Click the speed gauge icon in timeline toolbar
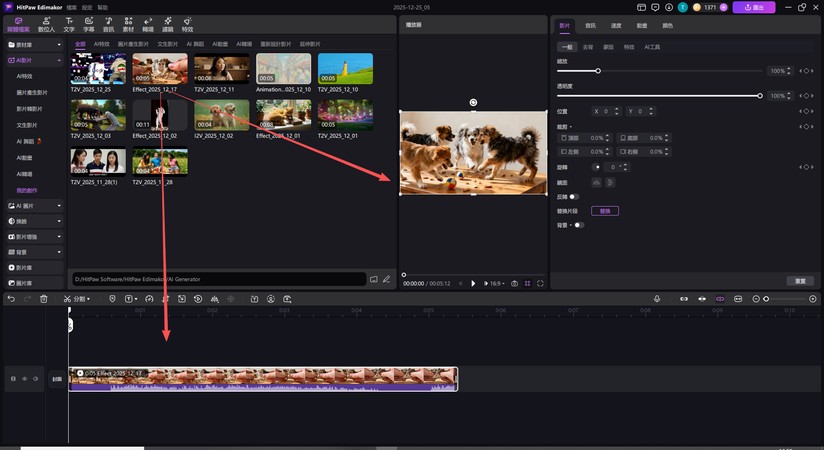The image size is (824, 450). (149, 299)
